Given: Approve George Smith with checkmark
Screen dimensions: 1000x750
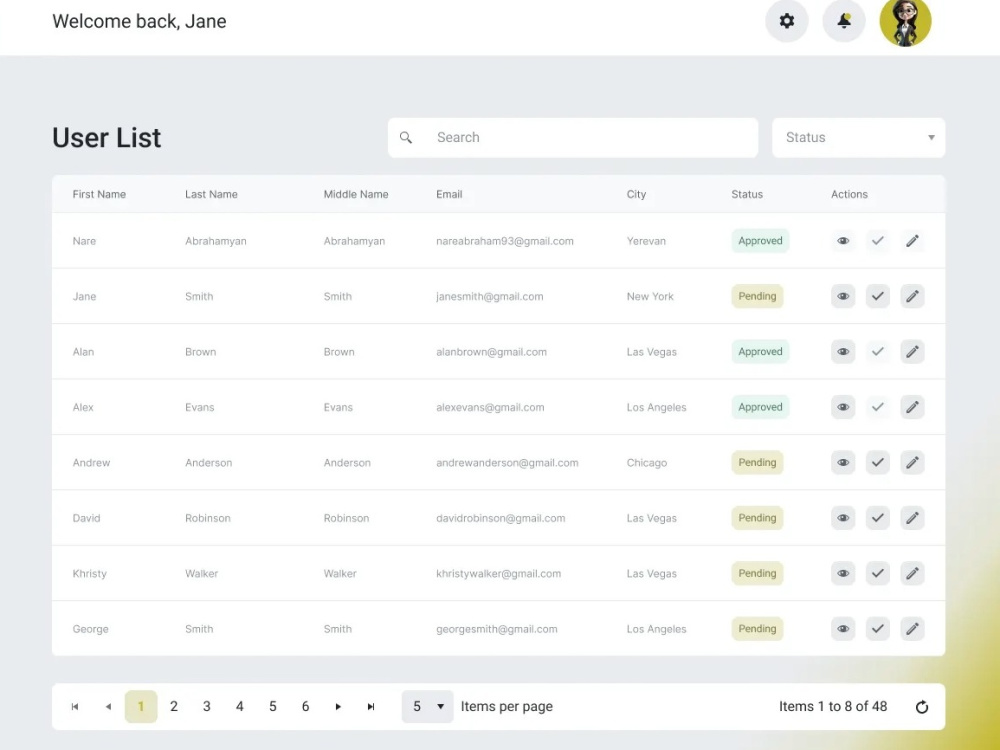Looking at the screenshot, I should click(x=878, y=629).
